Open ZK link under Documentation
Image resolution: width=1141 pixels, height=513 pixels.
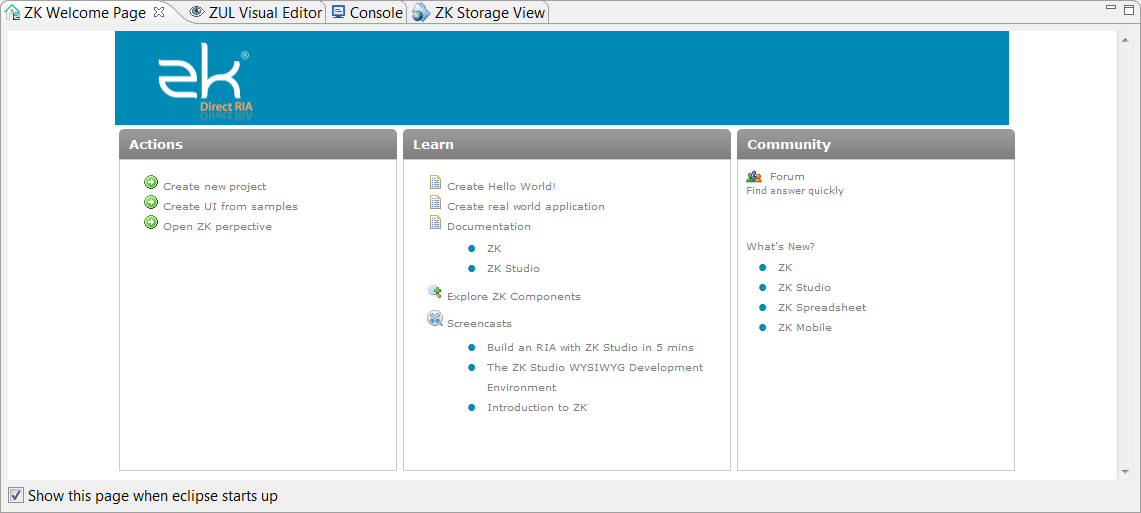pyautogui.click(x=494, y=249)
